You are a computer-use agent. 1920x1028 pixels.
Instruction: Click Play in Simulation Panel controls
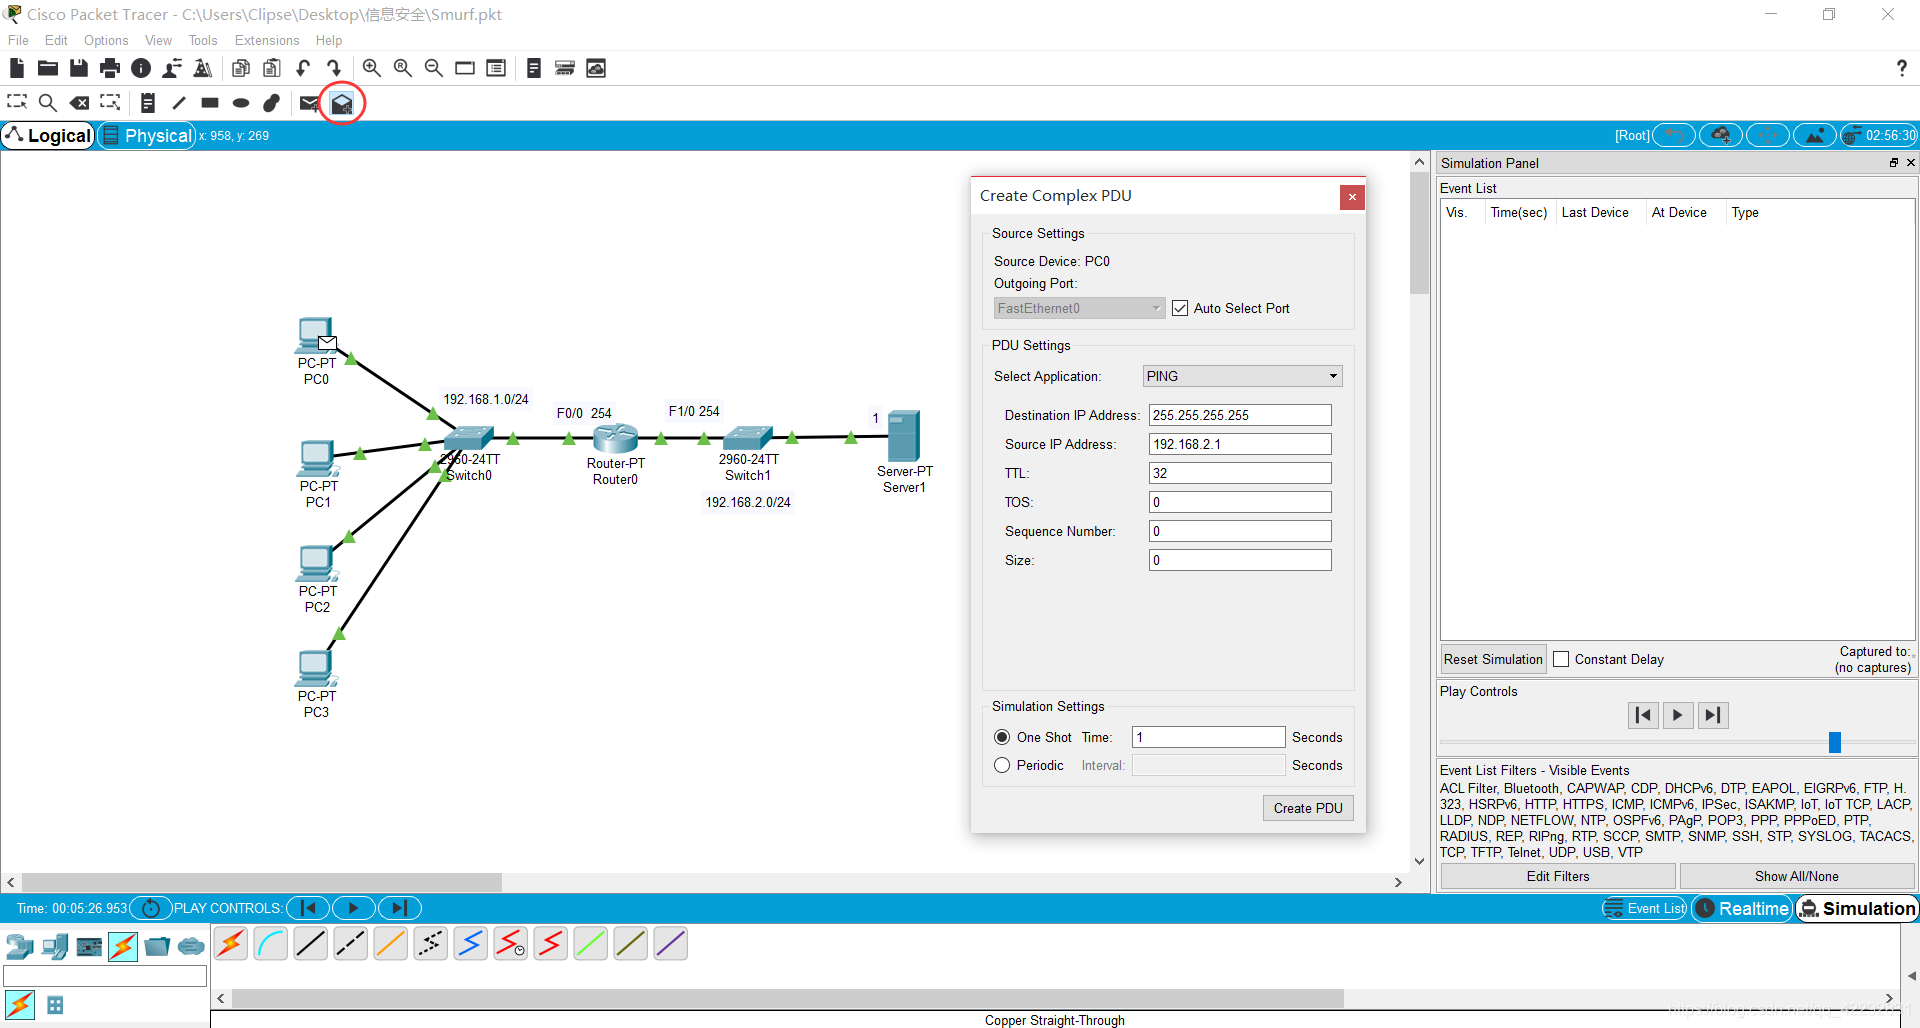[1678, 715]
